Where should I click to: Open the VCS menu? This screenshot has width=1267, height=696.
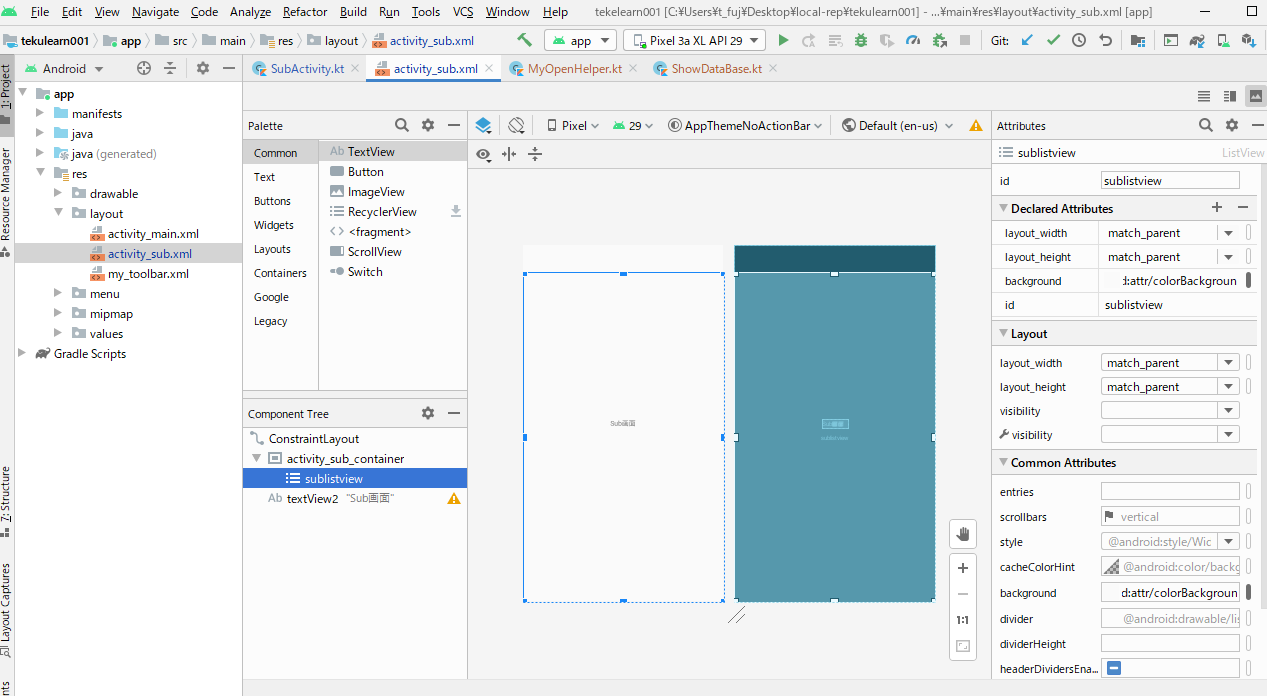click(463, 12)
